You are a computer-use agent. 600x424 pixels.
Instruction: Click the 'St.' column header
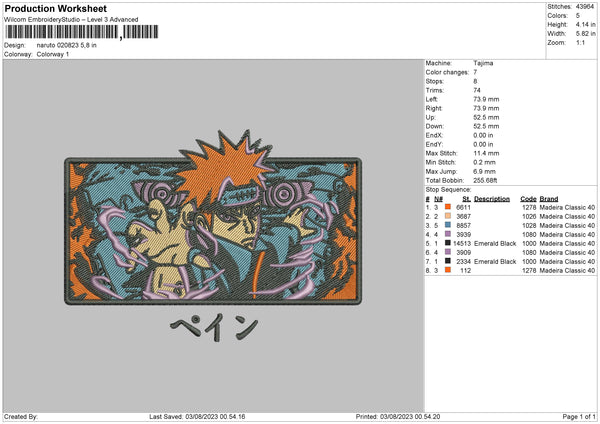pyautogui.click(x=466, y=199)
